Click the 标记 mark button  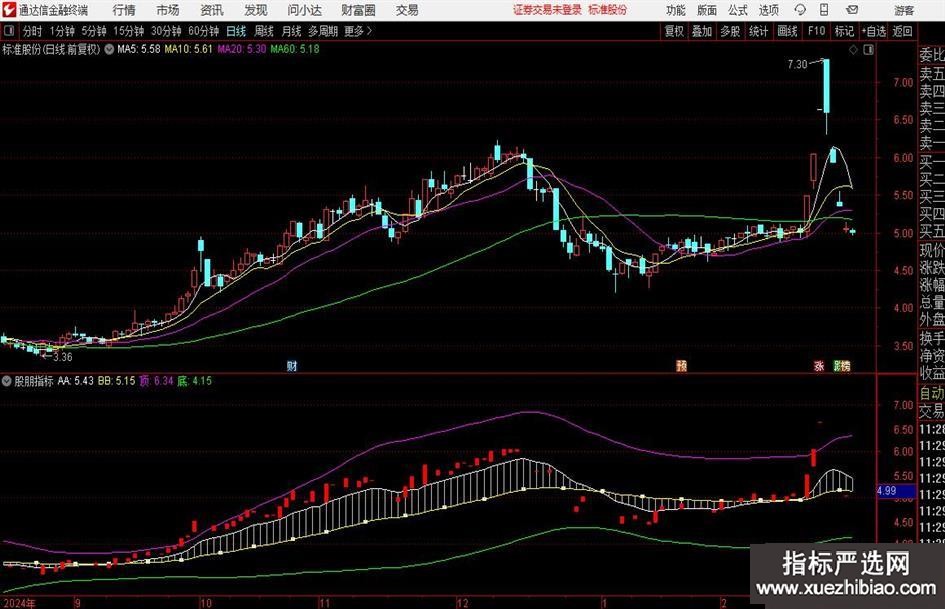844,31
